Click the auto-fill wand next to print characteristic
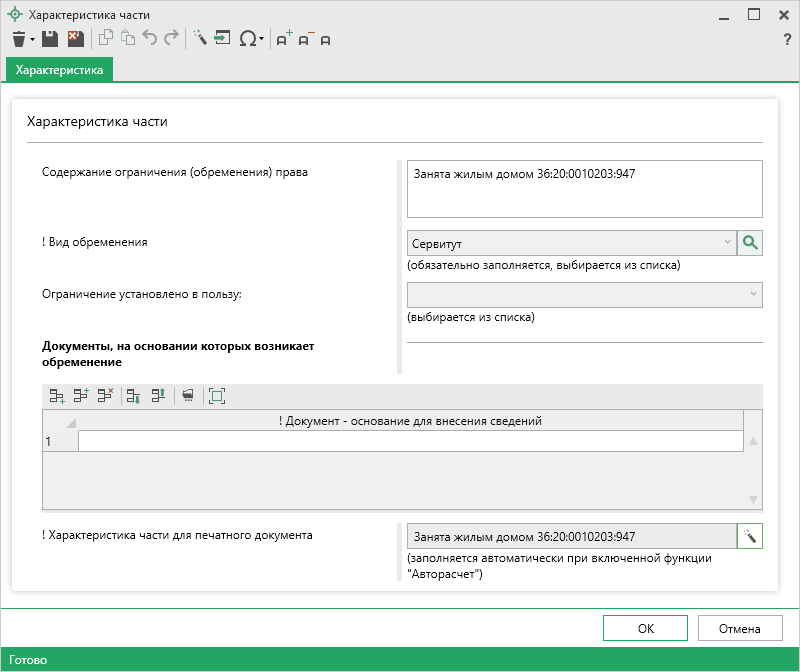Screen dimensions: 800x672 point(749,536)
